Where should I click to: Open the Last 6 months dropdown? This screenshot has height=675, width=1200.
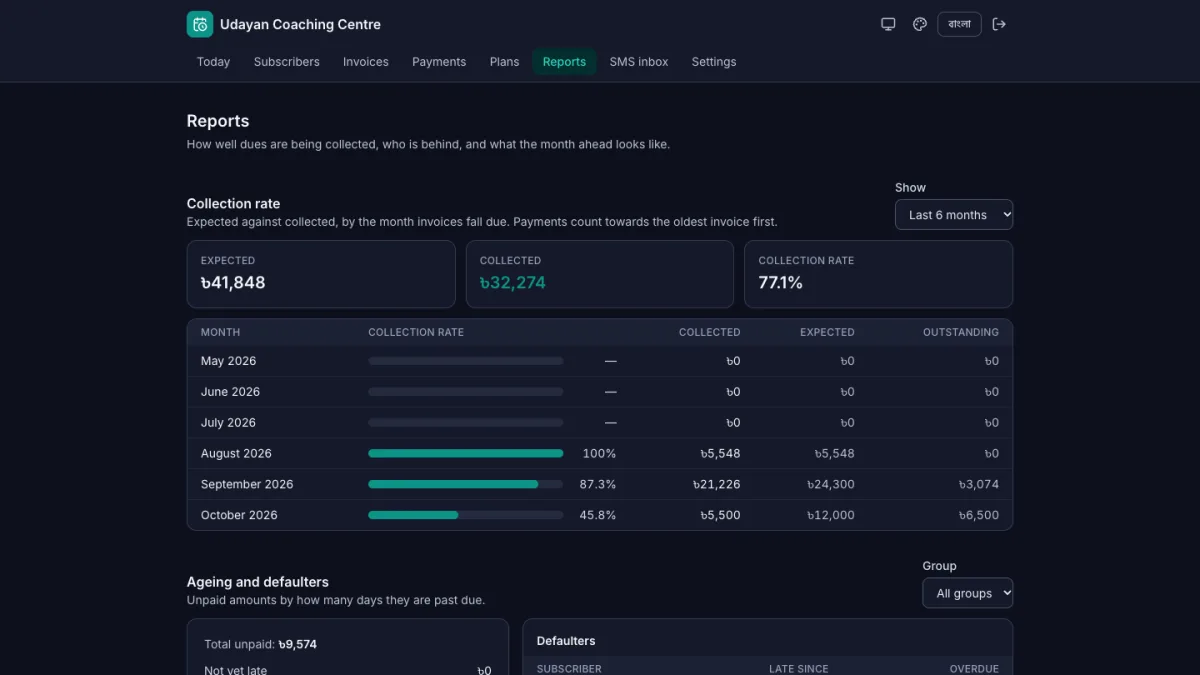coord(954,215)
